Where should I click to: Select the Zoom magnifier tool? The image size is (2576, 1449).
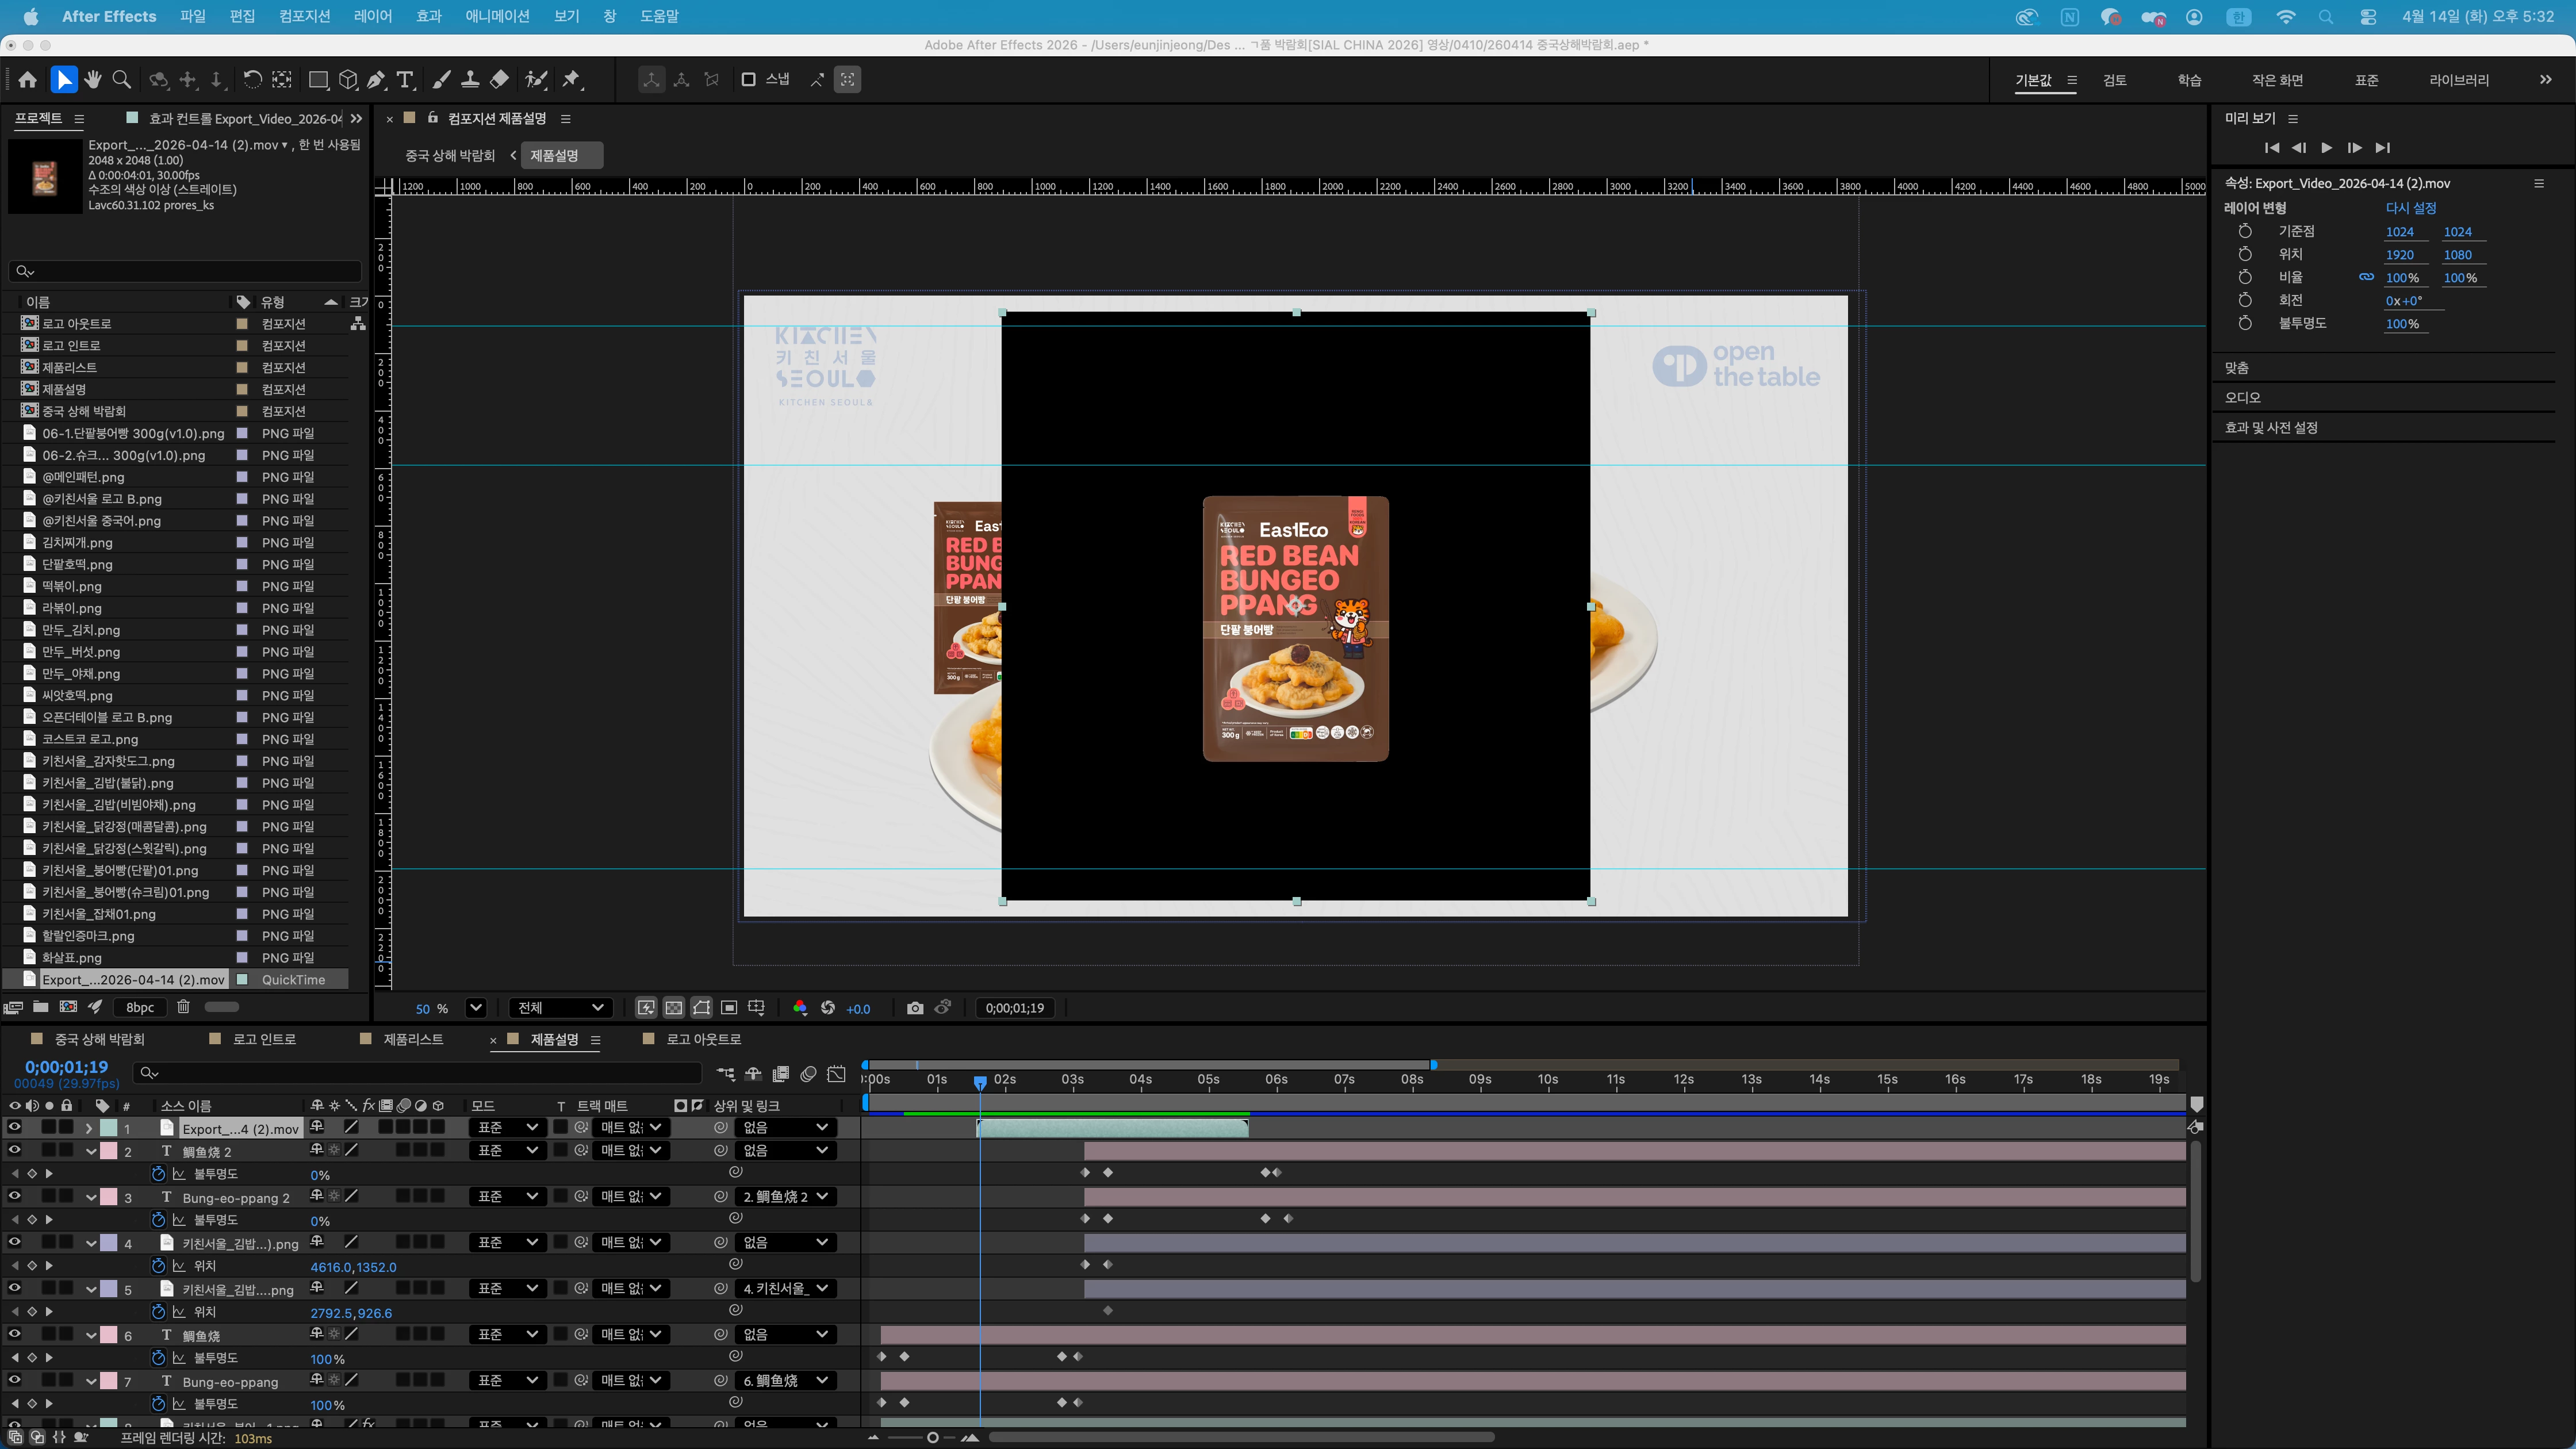122,80
